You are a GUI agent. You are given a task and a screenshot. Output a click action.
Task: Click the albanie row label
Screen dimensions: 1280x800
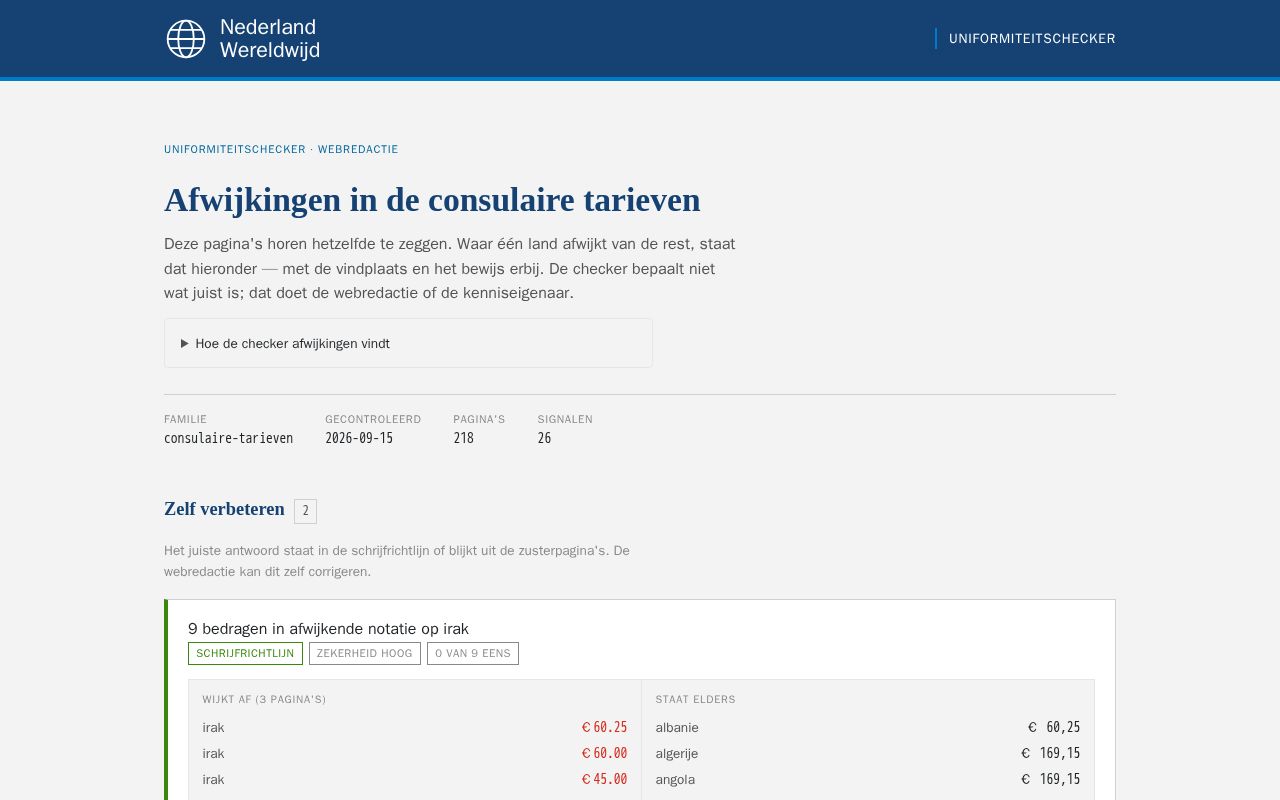[677, 728]
